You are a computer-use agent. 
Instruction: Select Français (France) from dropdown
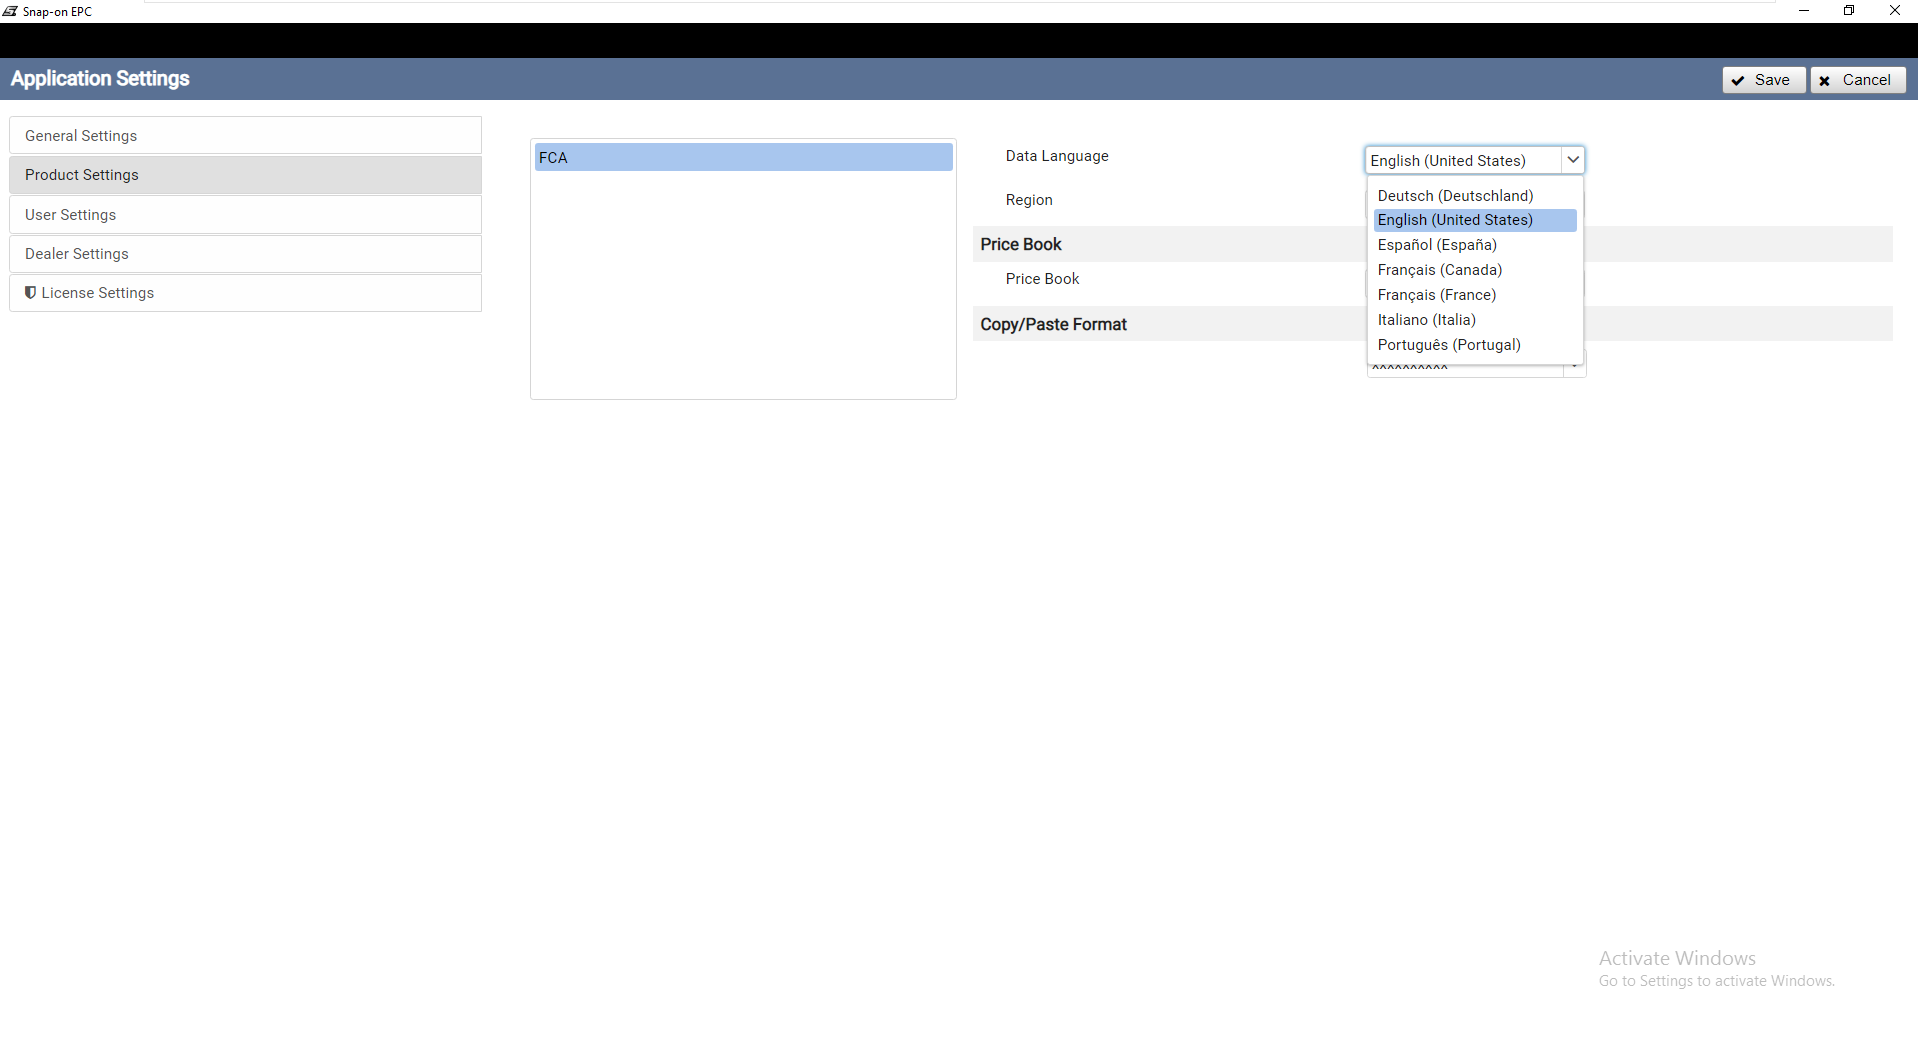(x=1475, y=295)
